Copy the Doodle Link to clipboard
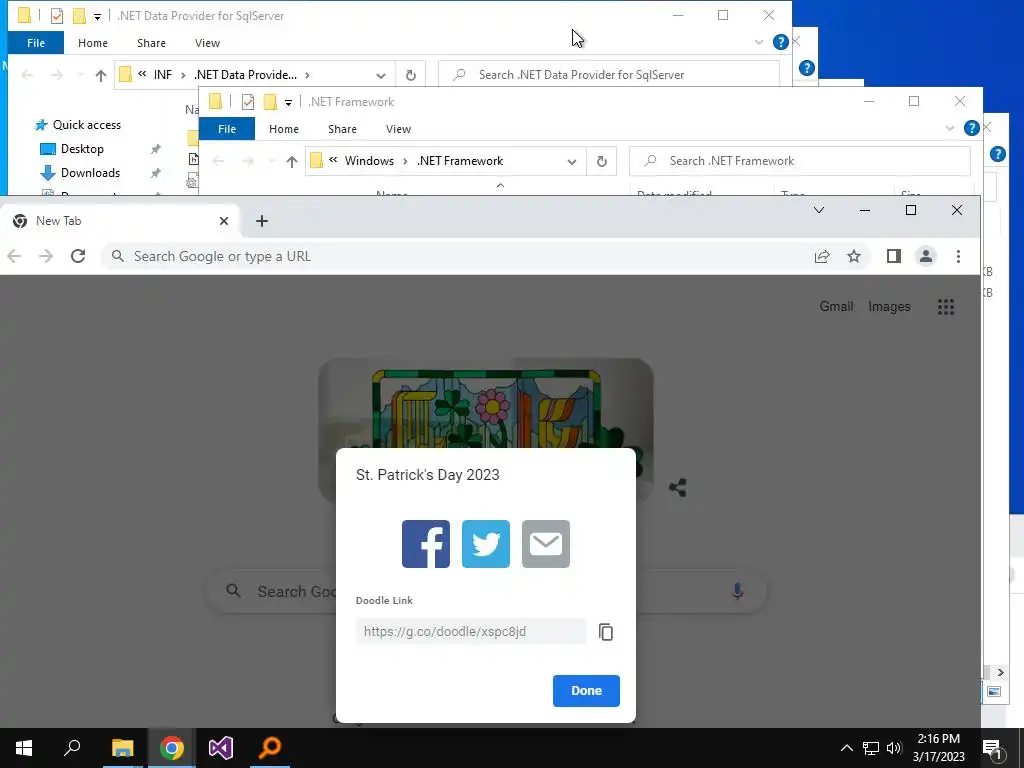The width and height of the screenshot is (1024, 768). click(606, 632)
